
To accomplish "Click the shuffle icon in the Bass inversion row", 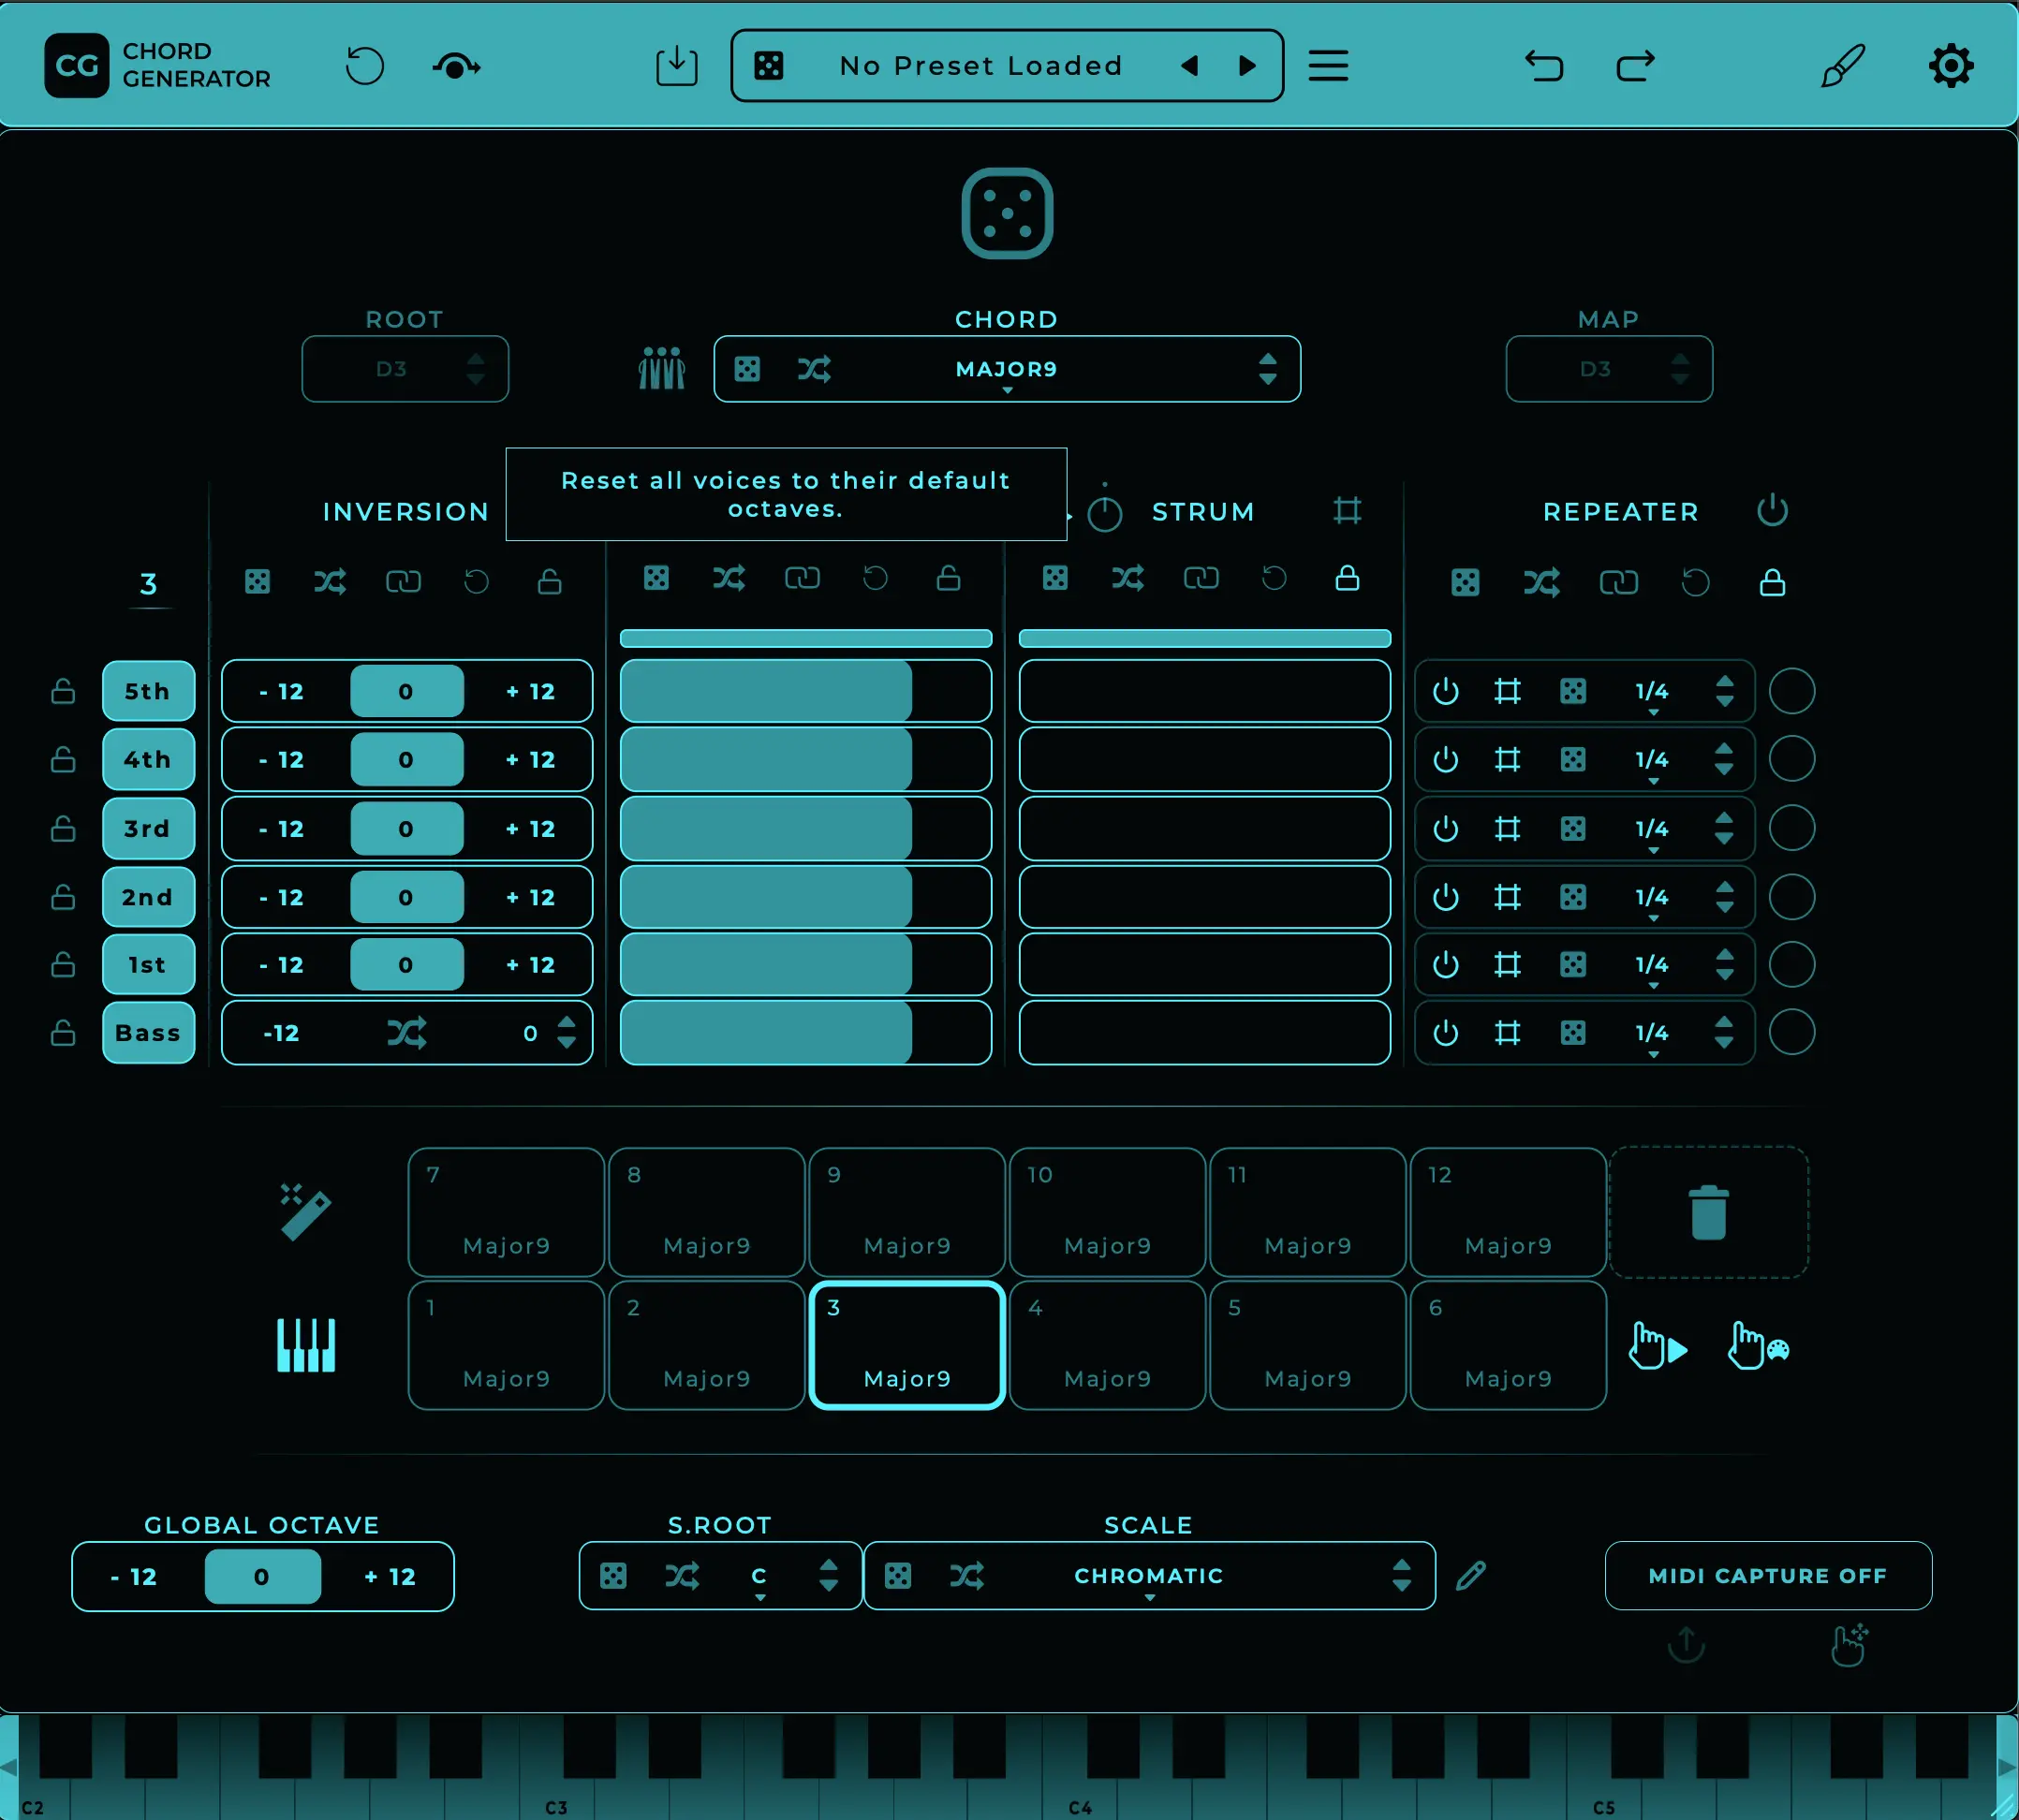I will [x=407, y=1033].
